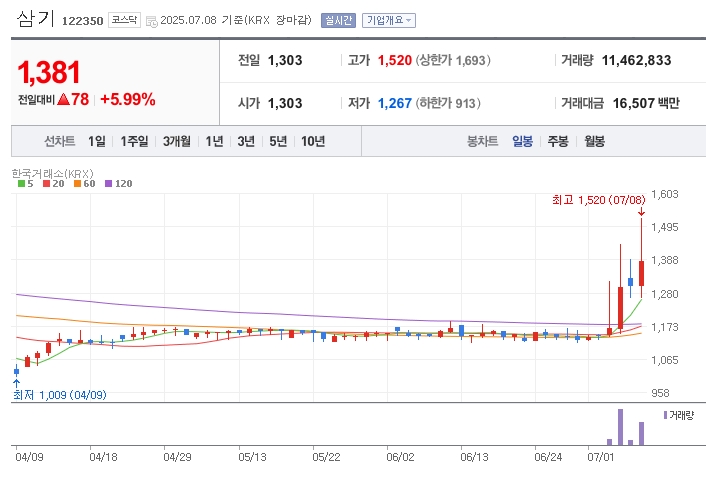
Task: Click the 한국거래소(KRX) chart label
Action: point(53,173)
